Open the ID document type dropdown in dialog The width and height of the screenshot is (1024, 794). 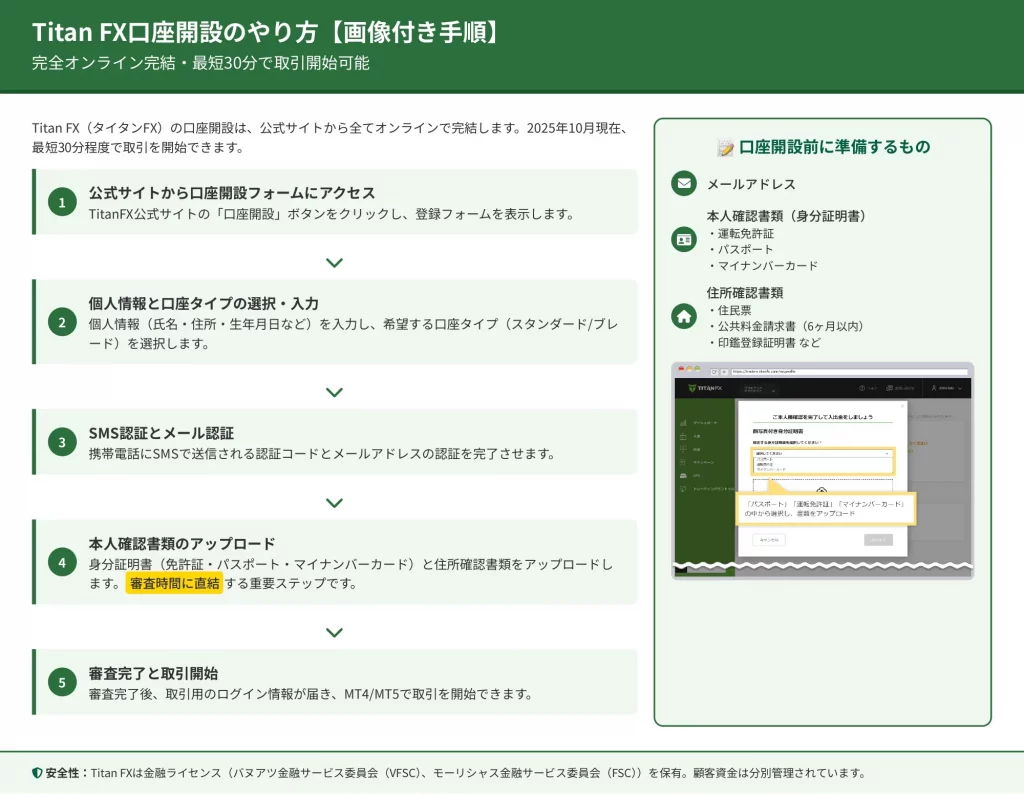[821, 453]
